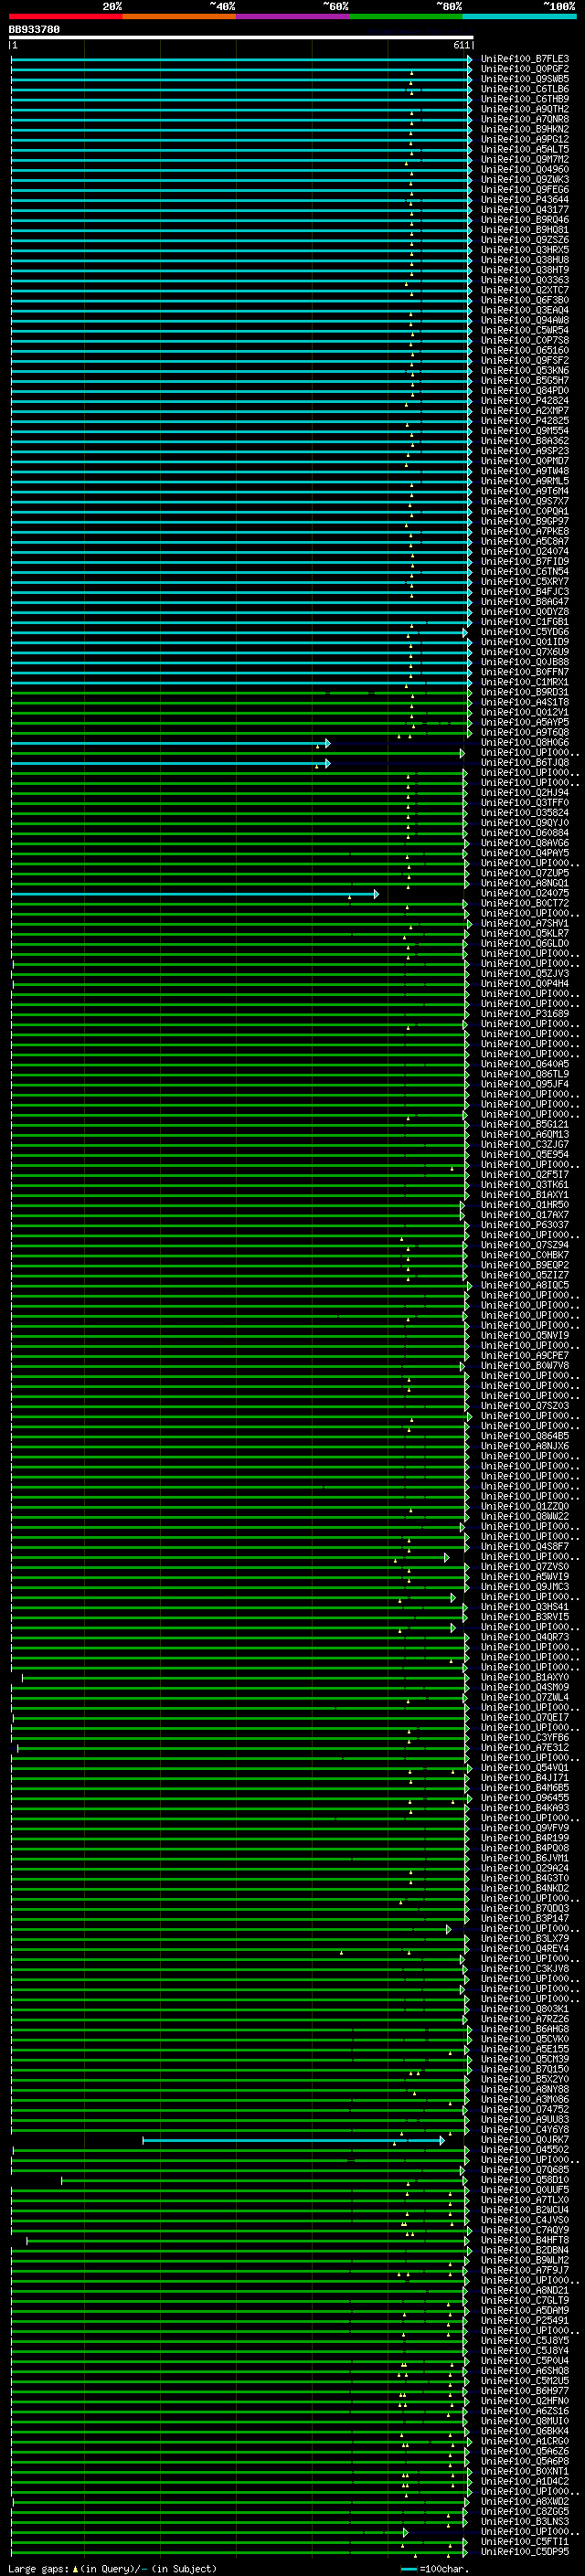Select hit label UniRef100_P43644
The image size is (585, 2576).
[x=525, y=200]
